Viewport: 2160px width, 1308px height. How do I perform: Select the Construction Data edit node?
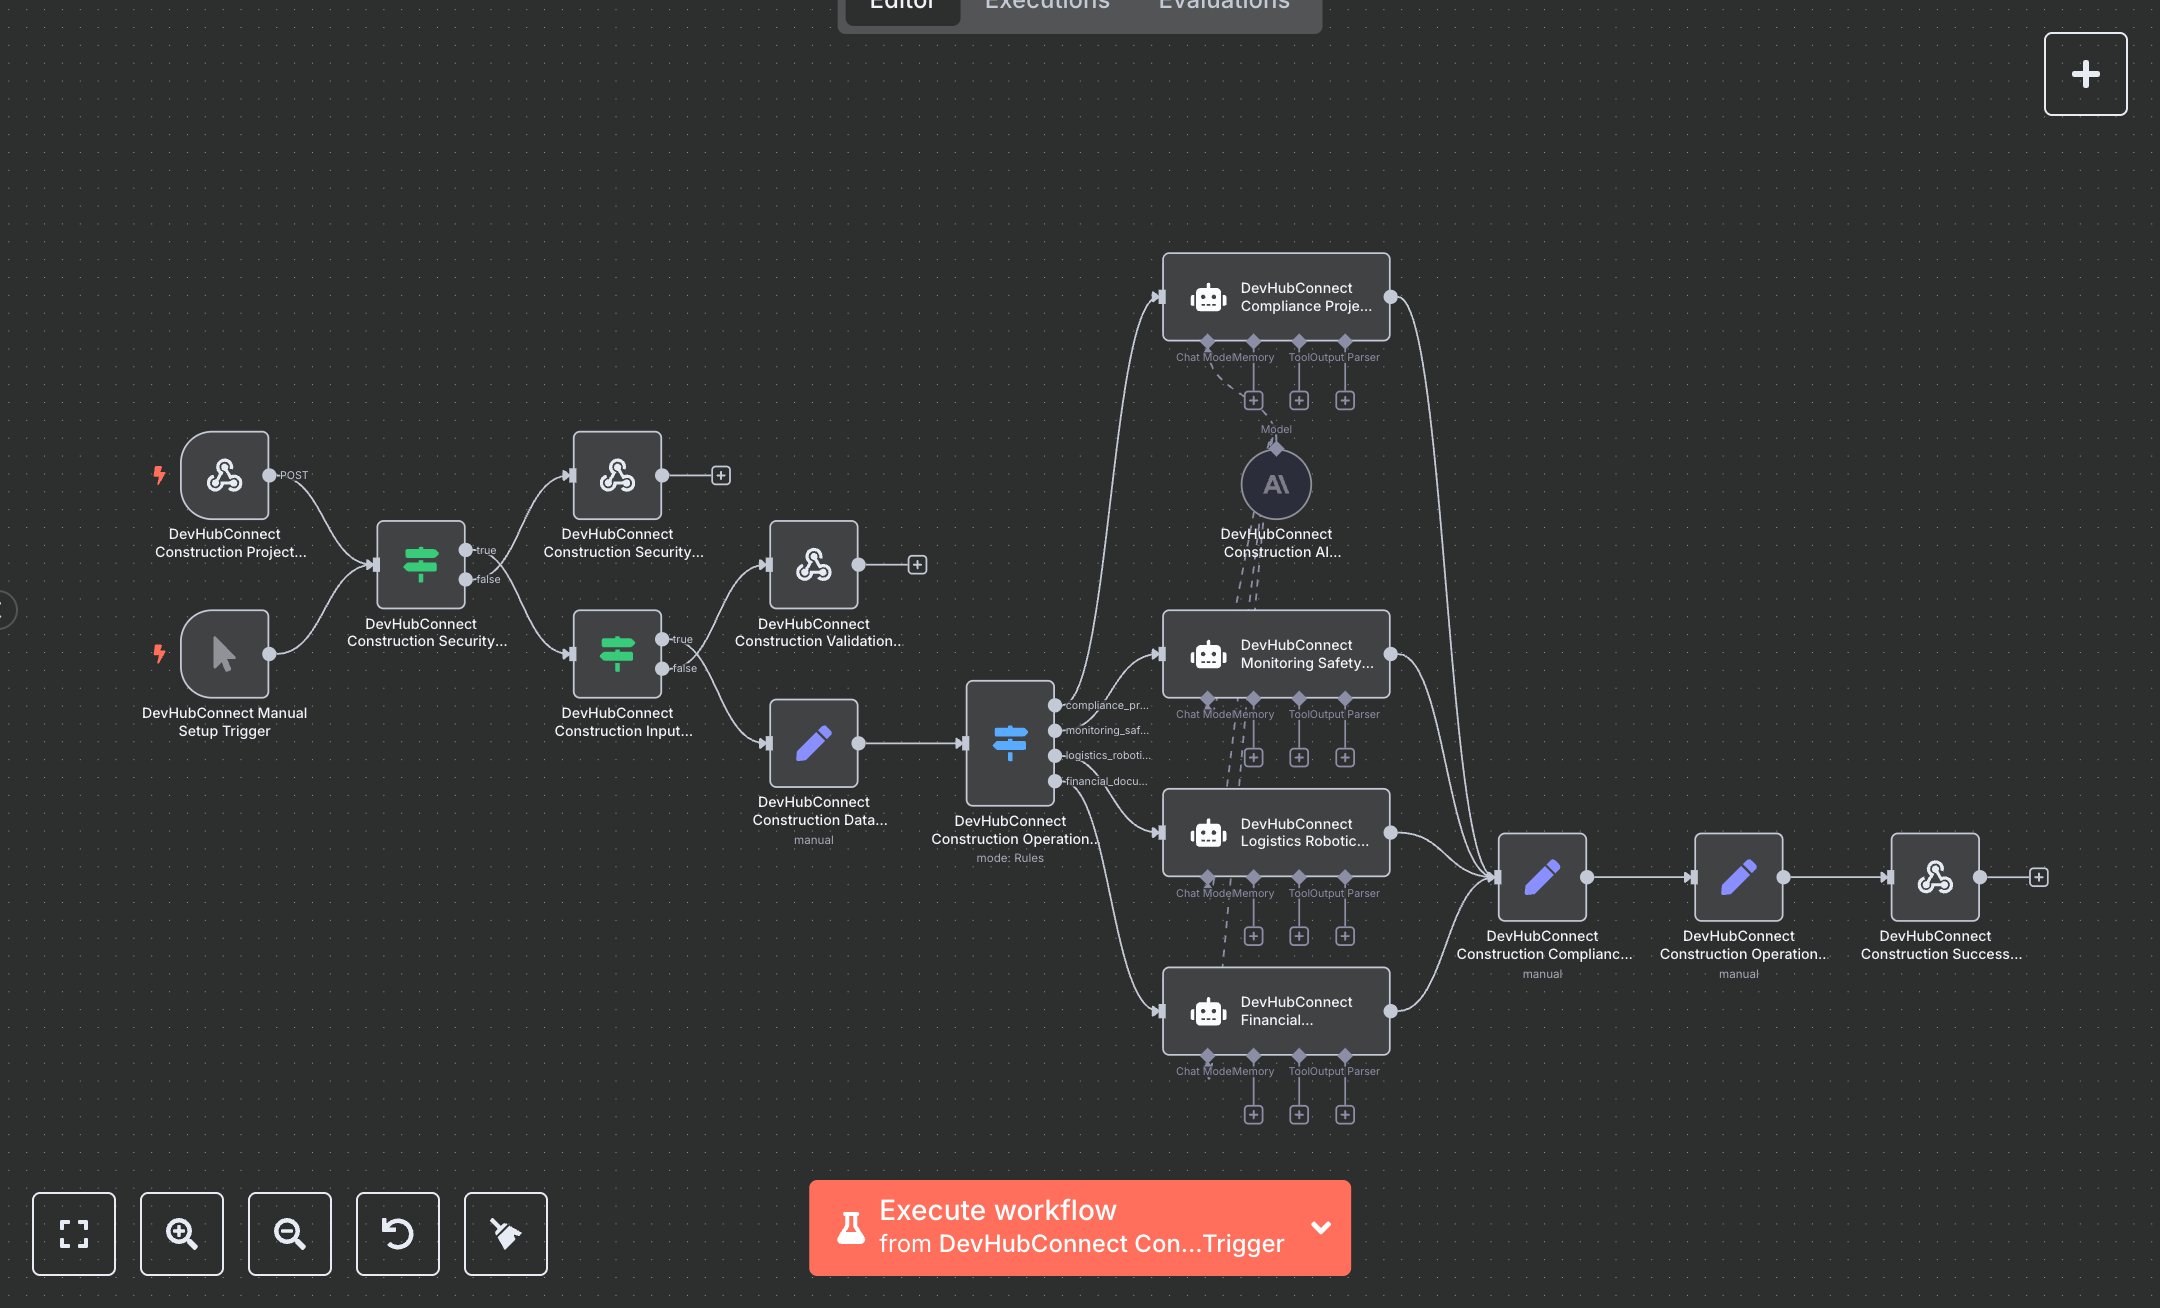(813, 743)
